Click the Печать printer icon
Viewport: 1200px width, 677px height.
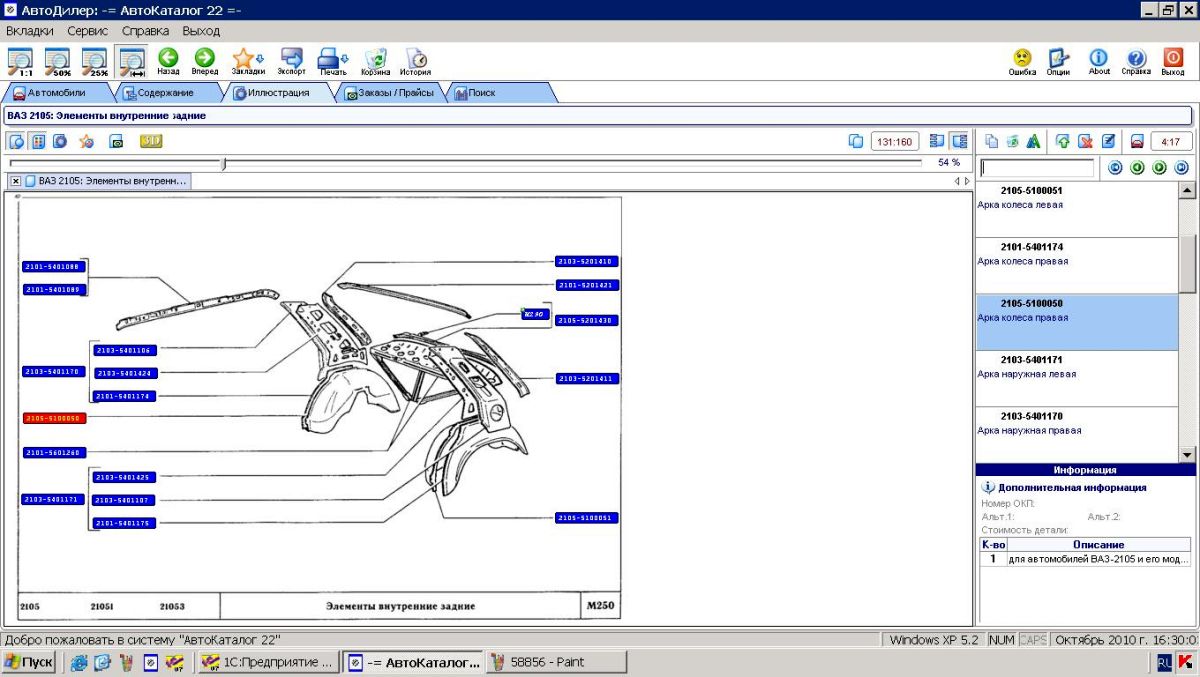click(333, 62)
